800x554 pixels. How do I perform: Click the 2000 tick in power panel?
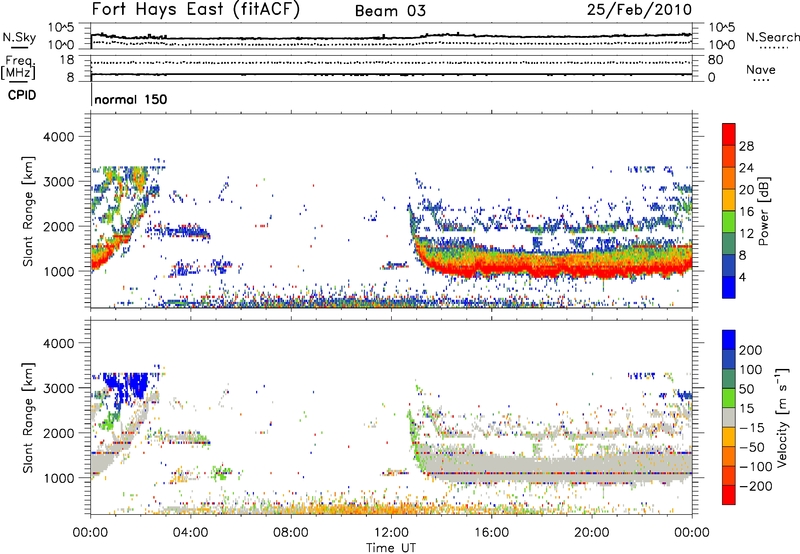pyautogui.click(x=58, y=226)
